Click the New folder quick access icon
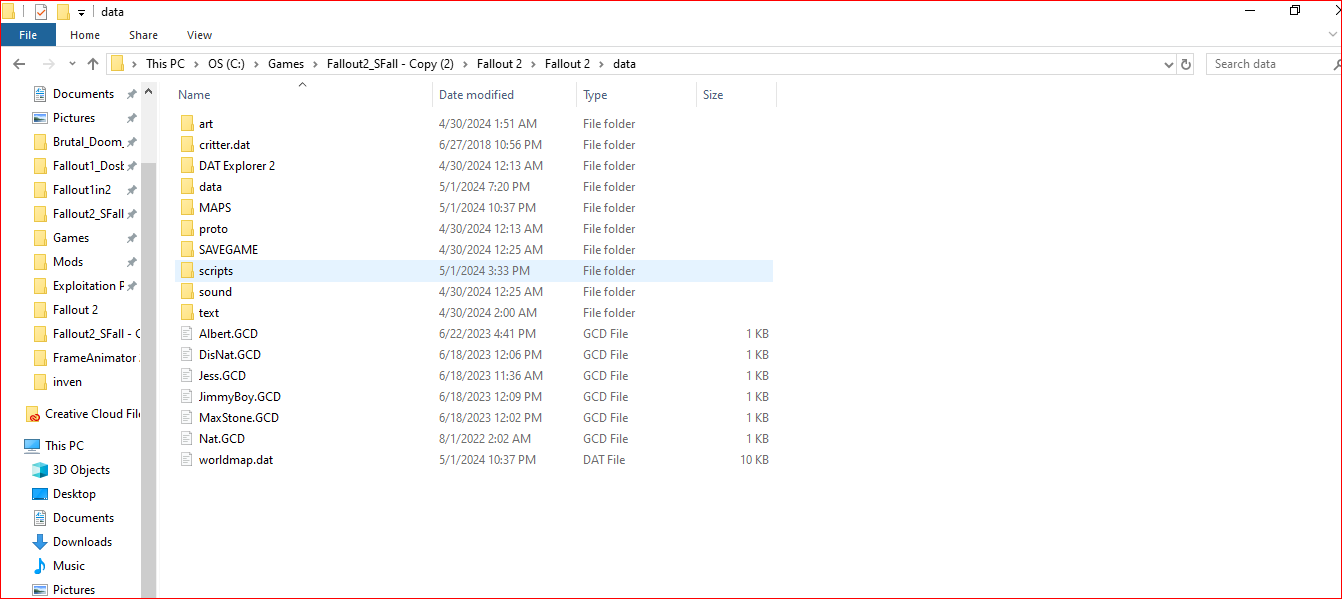This screenshot has height=599, width=1342. coord(63,12)
